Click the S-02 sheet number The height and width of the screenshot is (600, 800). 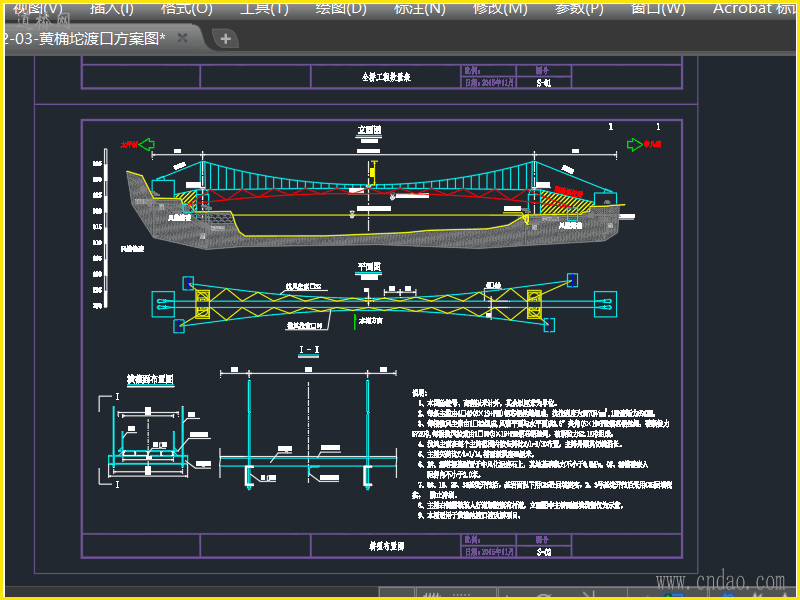coord(543,552)
